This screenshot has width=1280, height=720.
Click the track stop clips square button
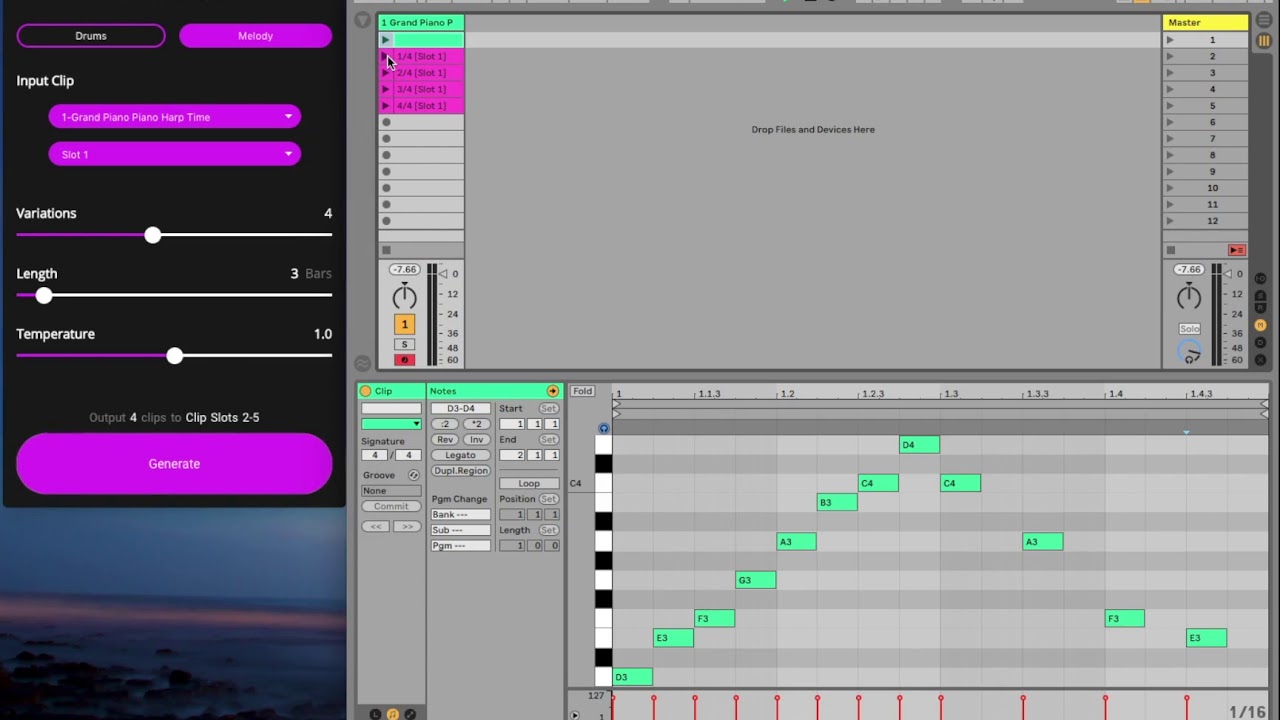pyautogui.click(x=387, y=250)
